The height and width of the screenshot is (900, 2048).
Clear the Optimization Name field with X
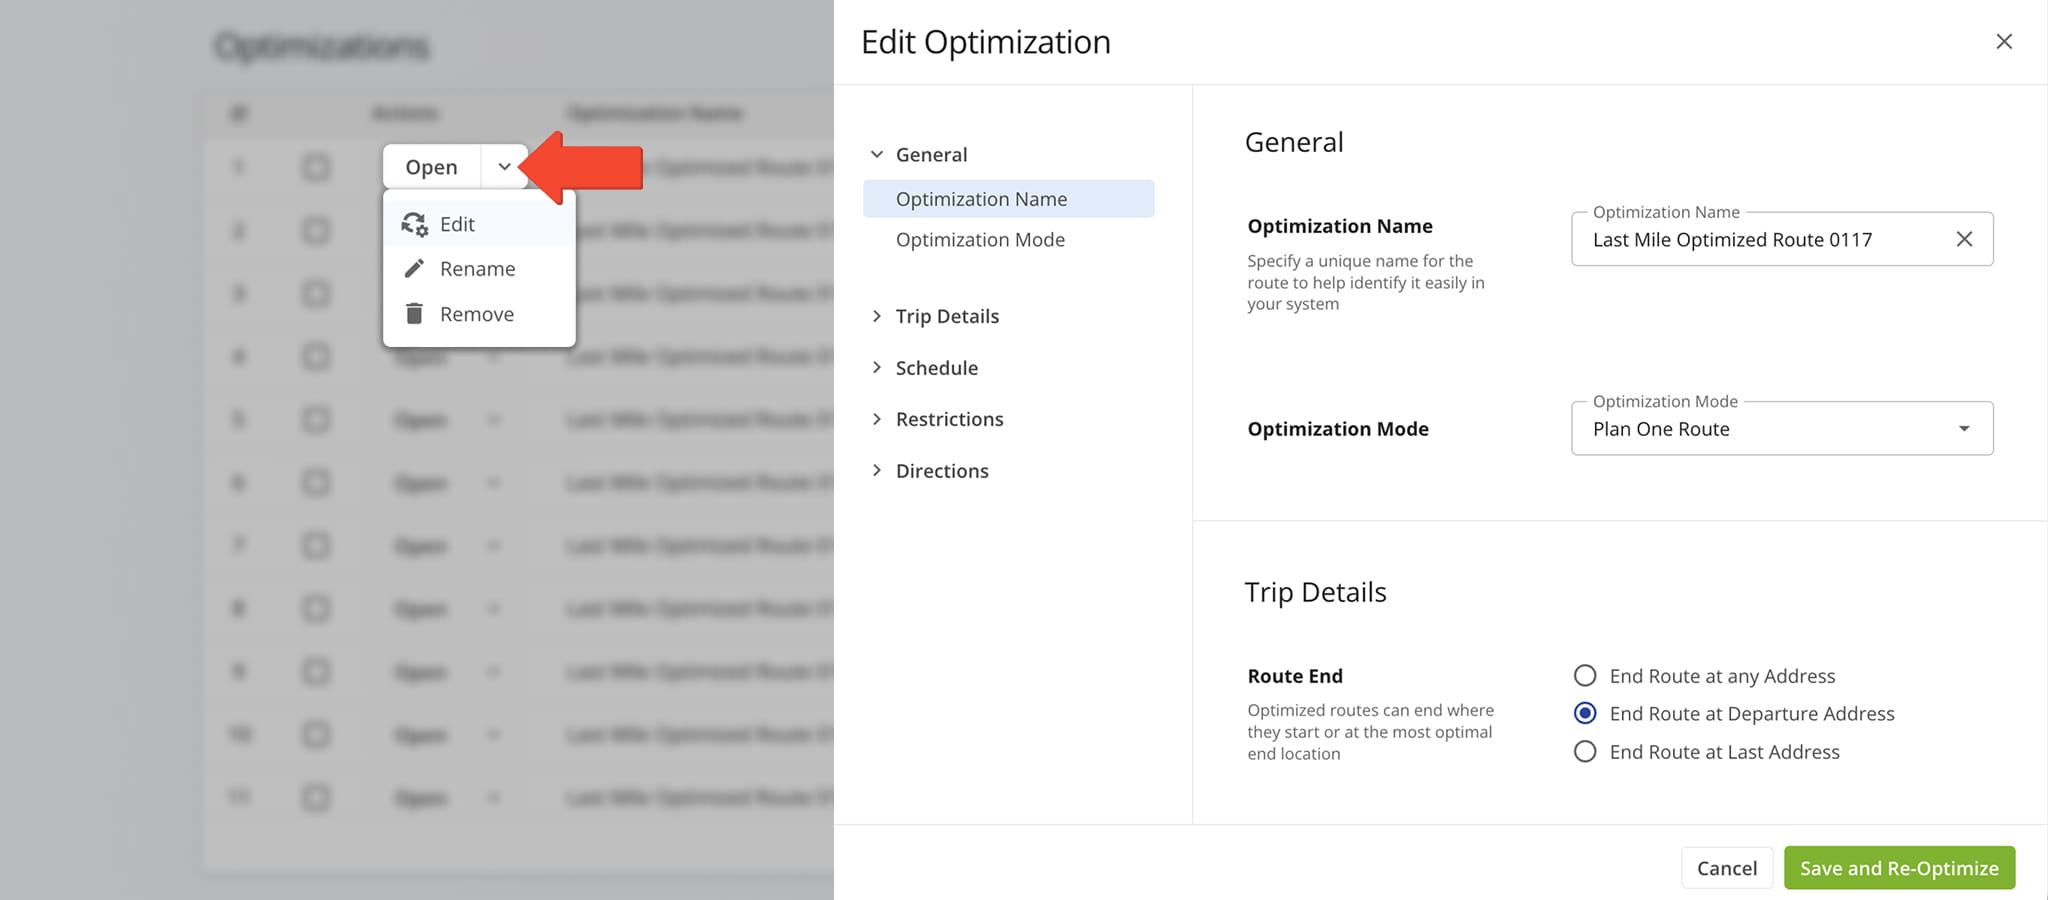click(x=1964, y=239)
